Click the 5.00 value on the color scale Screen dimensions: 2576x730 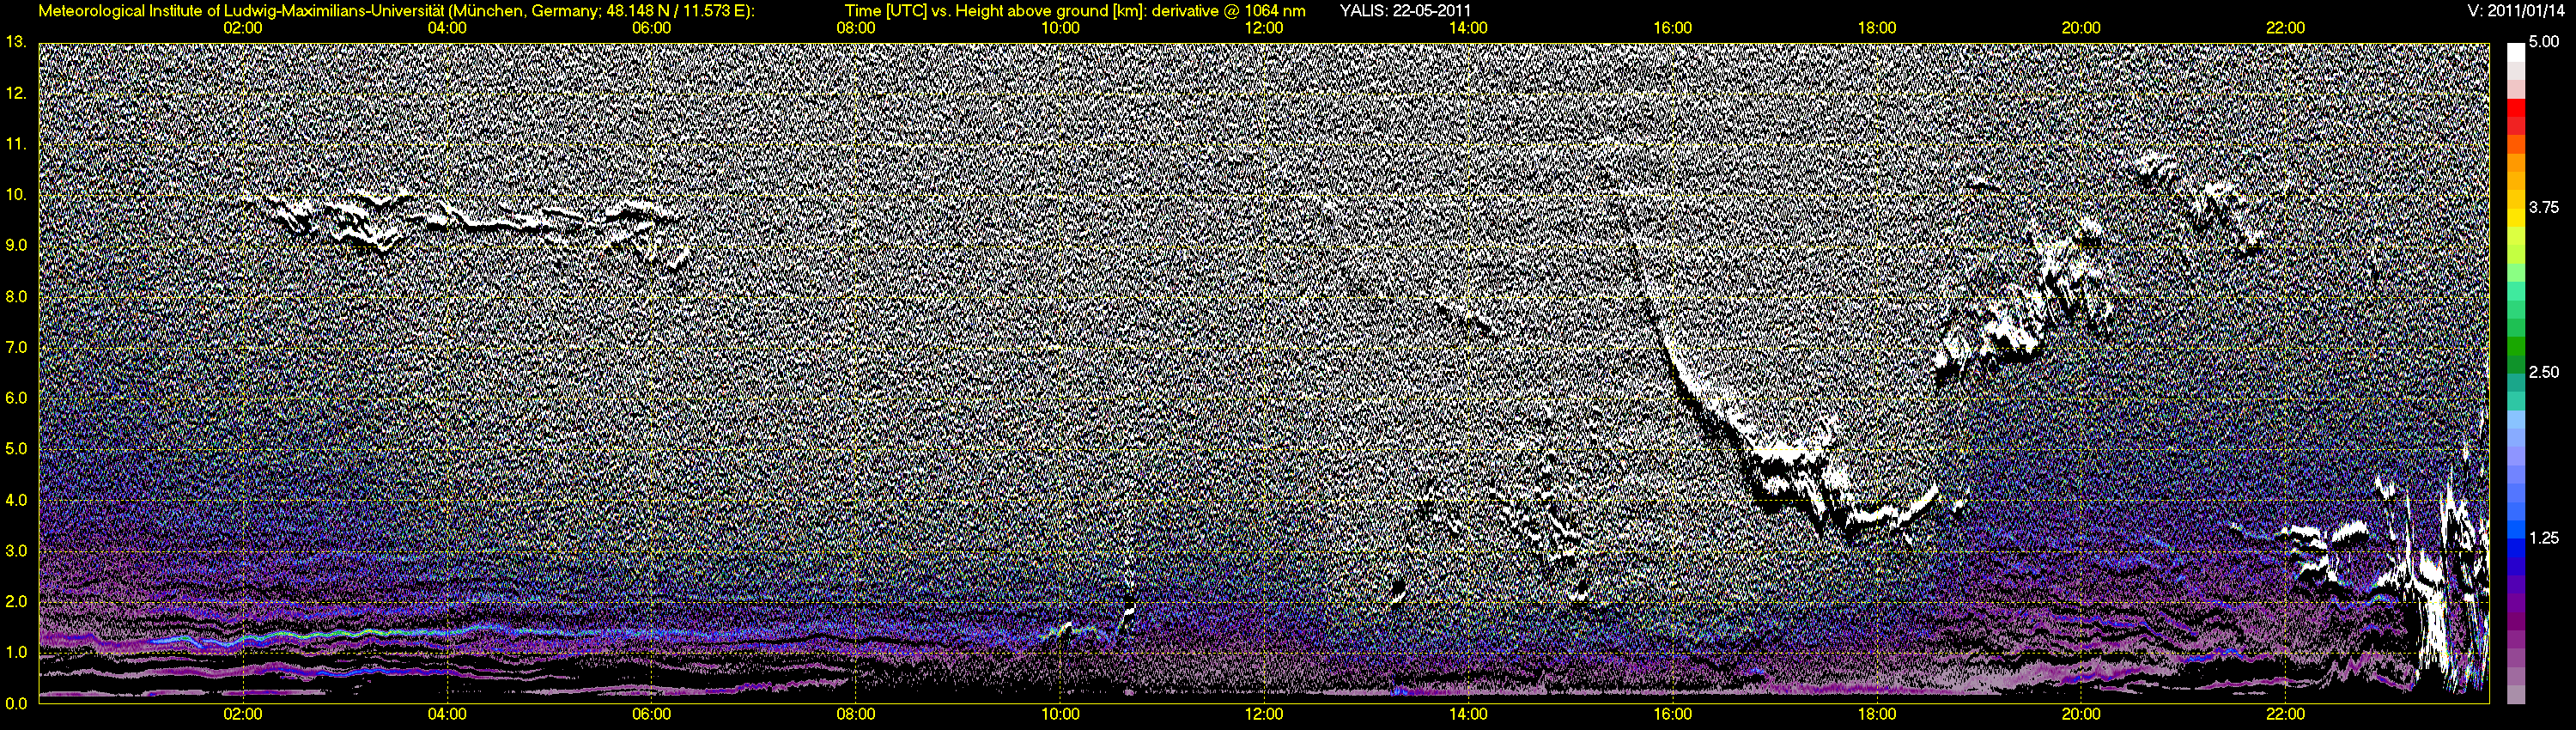click(2544, 42)
